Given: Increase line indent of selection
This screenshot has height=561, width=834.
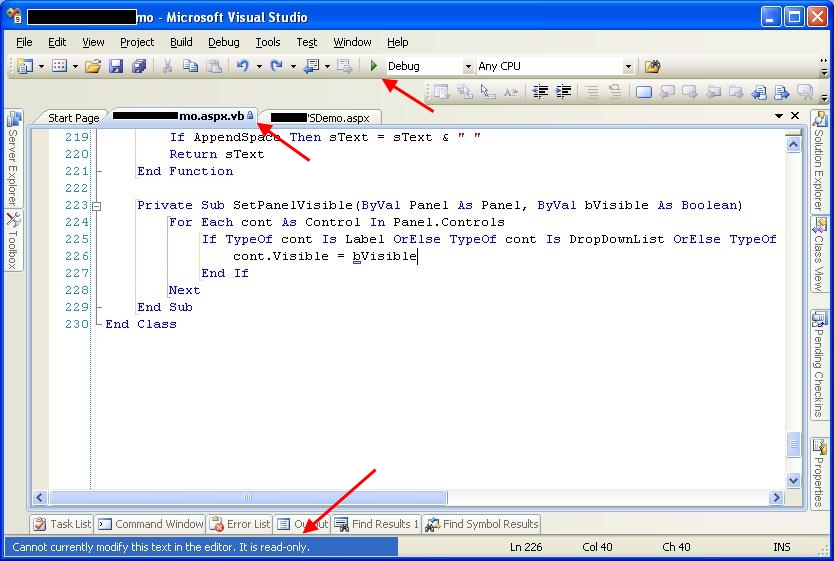Looking at the screenshot, I should 563,92.
